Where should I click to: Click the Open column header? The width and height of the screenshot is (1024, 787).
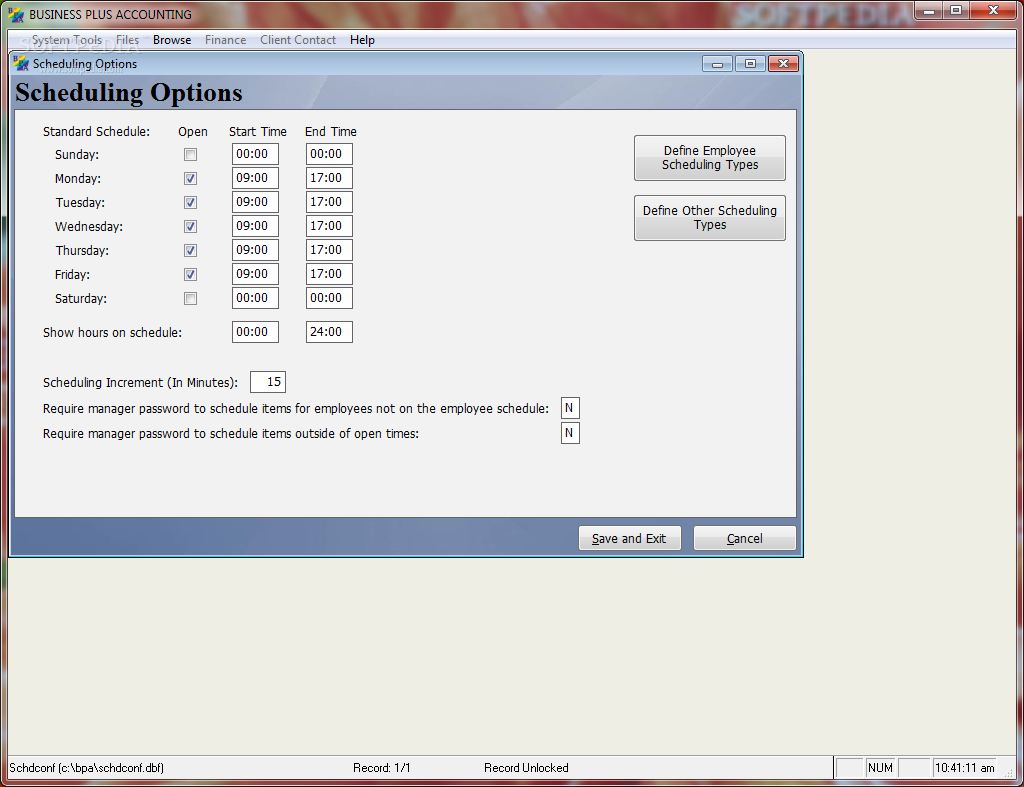tap(193, 132)
